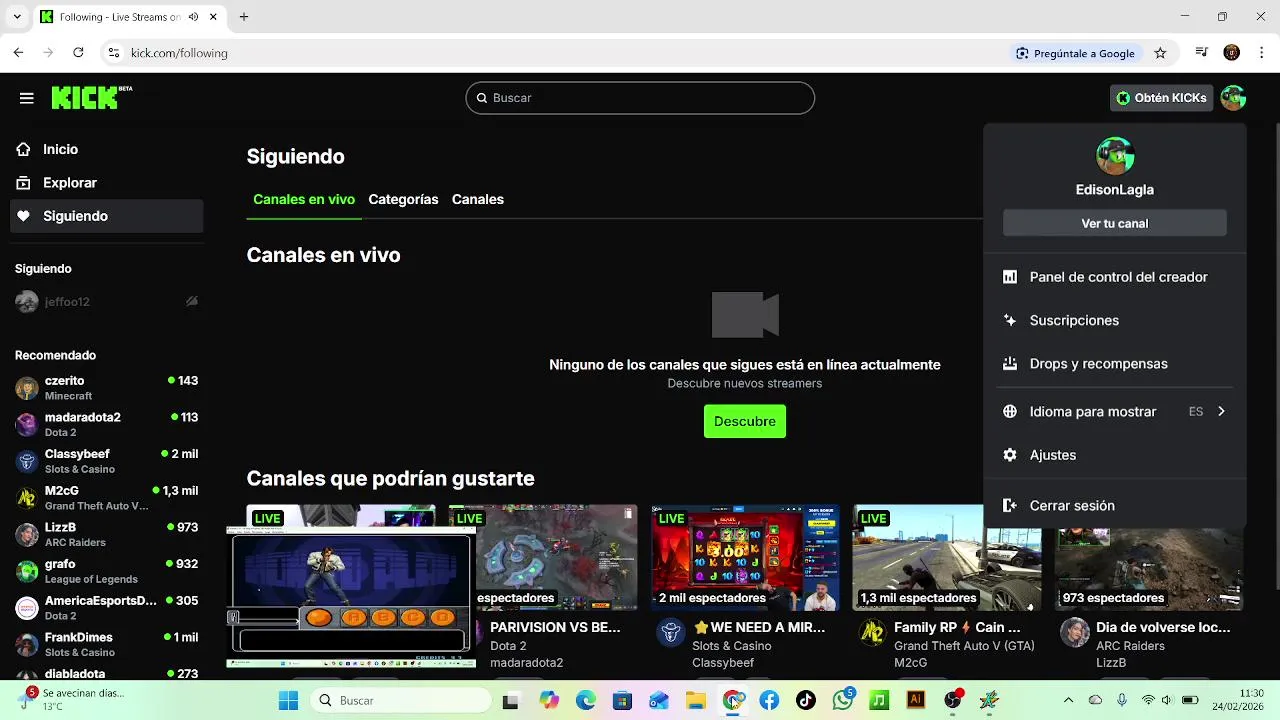Open LizzB in Recomendado list
This screenshot has width=1280, height=720.
107,534
